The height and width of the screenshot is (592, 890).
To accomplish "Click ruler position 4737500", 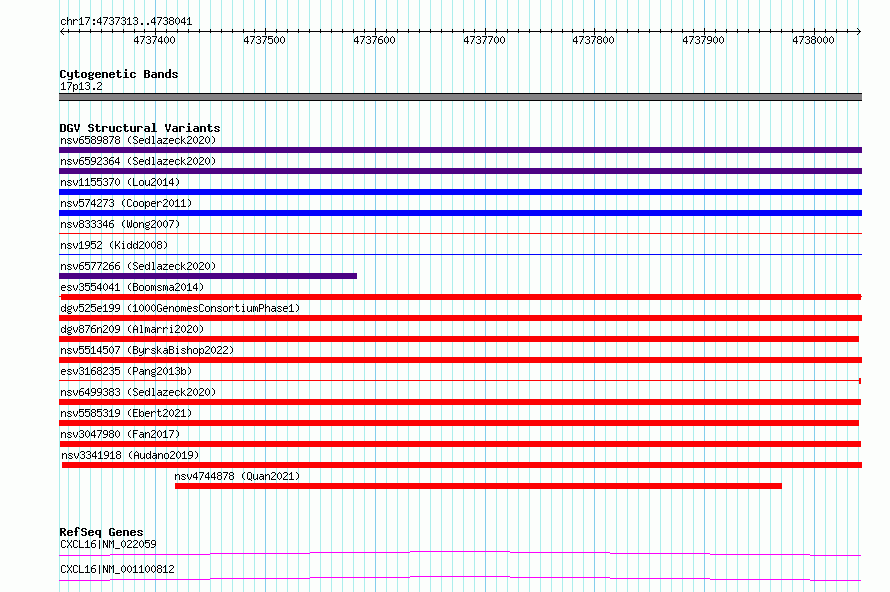I will pyautogui.click(x=265, y=40).
